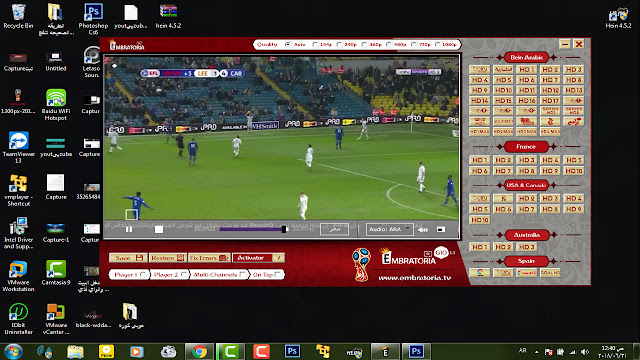Viewport: 640px width, 360px height.
Task: Click the France category header
Action: click(x=526, y=147)
